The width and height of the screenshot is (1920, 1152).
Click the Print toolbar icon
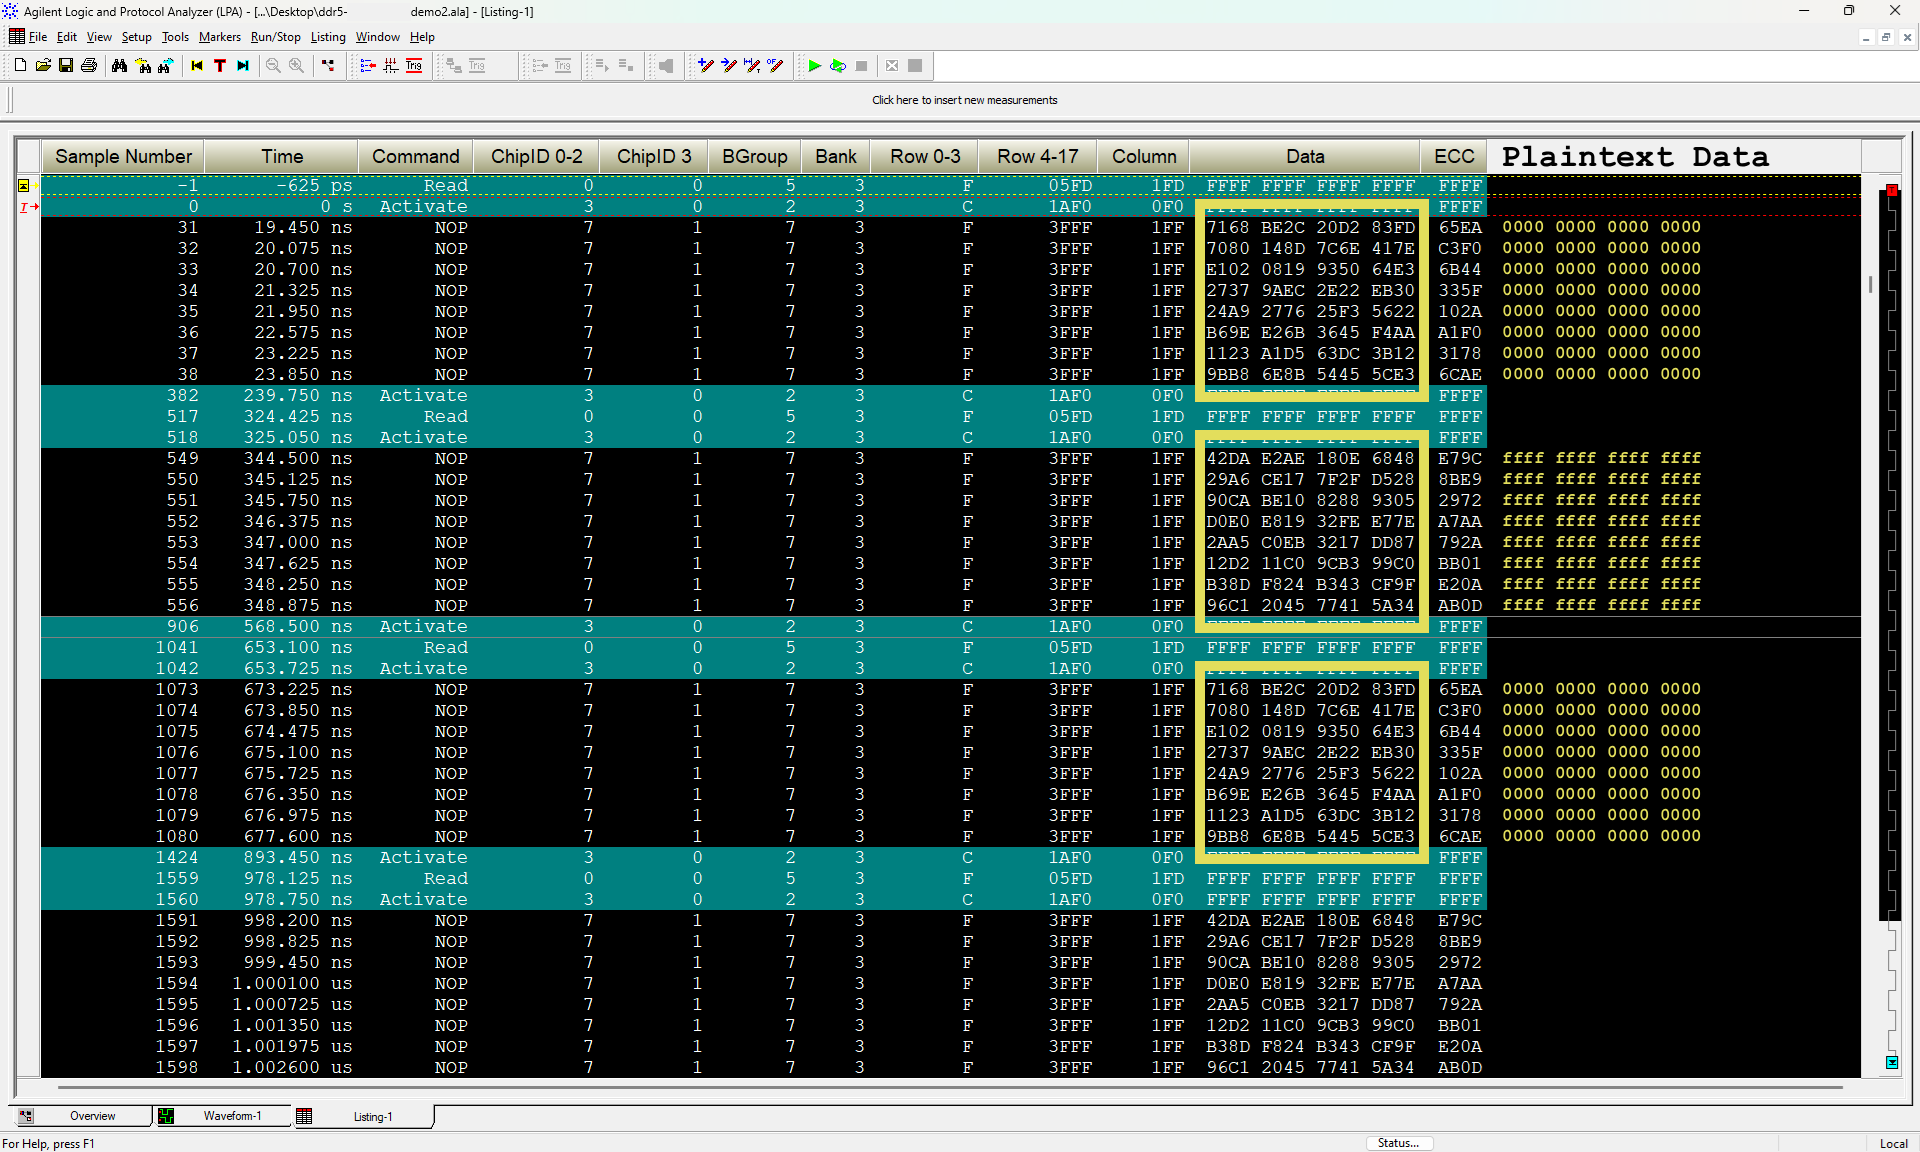point(89,66)
